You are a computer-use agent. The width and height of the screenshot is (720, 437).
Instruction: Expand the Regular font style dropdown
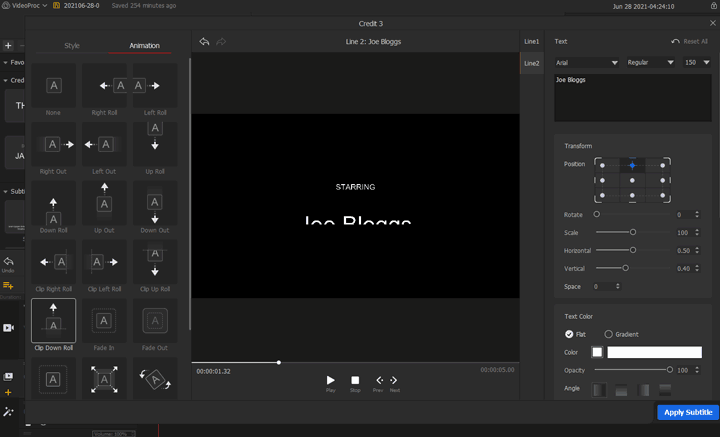click(650, 62)
